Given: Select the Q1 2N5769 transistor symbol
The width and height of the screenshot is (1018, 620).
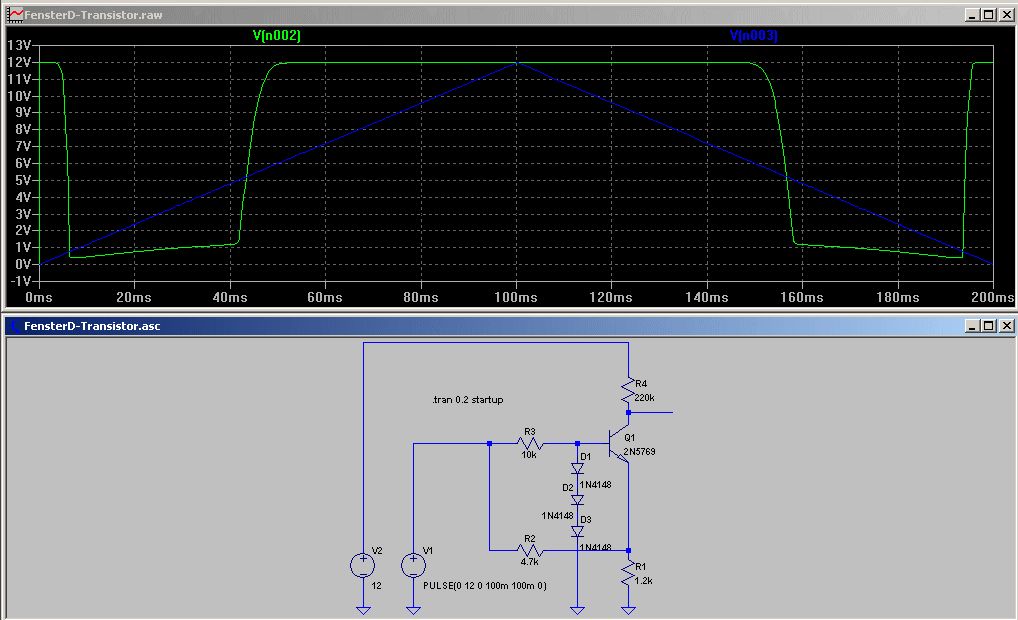Looking at the screenshot, I should point(619,445).
